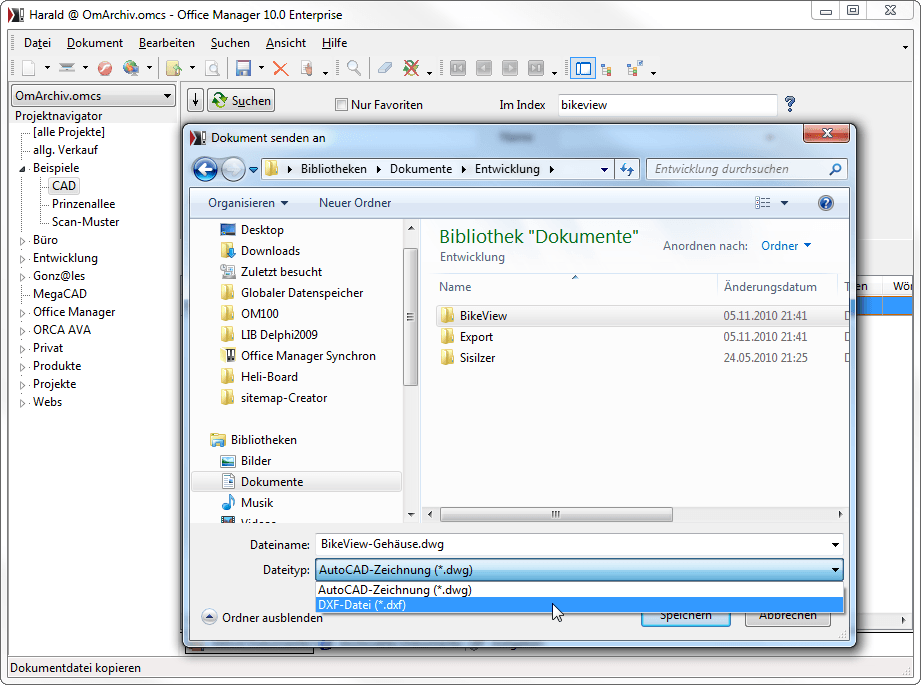
Task: Click Neuer Ordner in the dialog
Action: (x=355, y=203)
